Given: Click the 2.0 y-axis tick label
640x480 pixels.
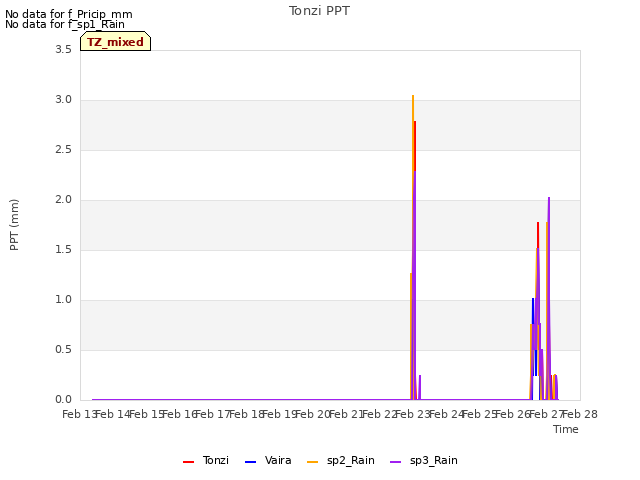Looking at the screenshot, I should pos(63,200).
